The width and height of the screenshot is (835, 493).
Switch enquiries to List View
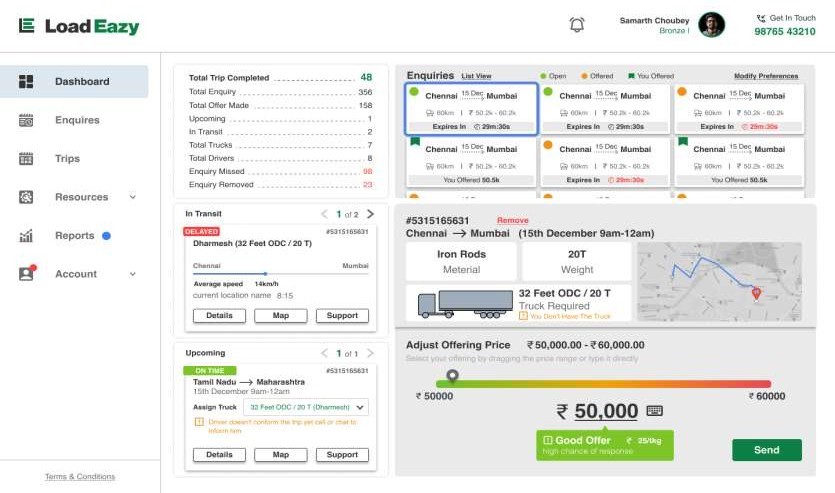(x=476, y=76)
